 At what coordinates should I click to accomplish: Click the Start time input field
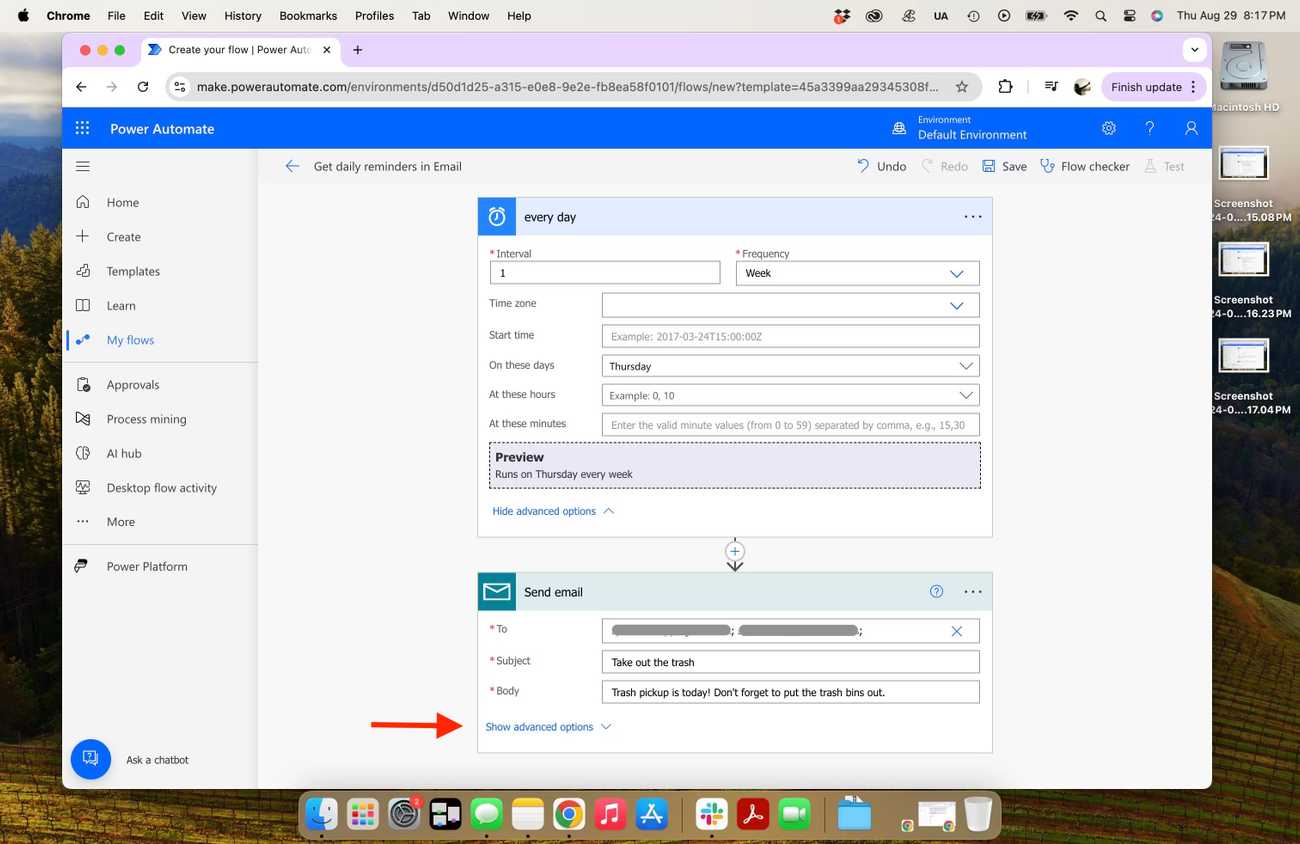(791, 337)
